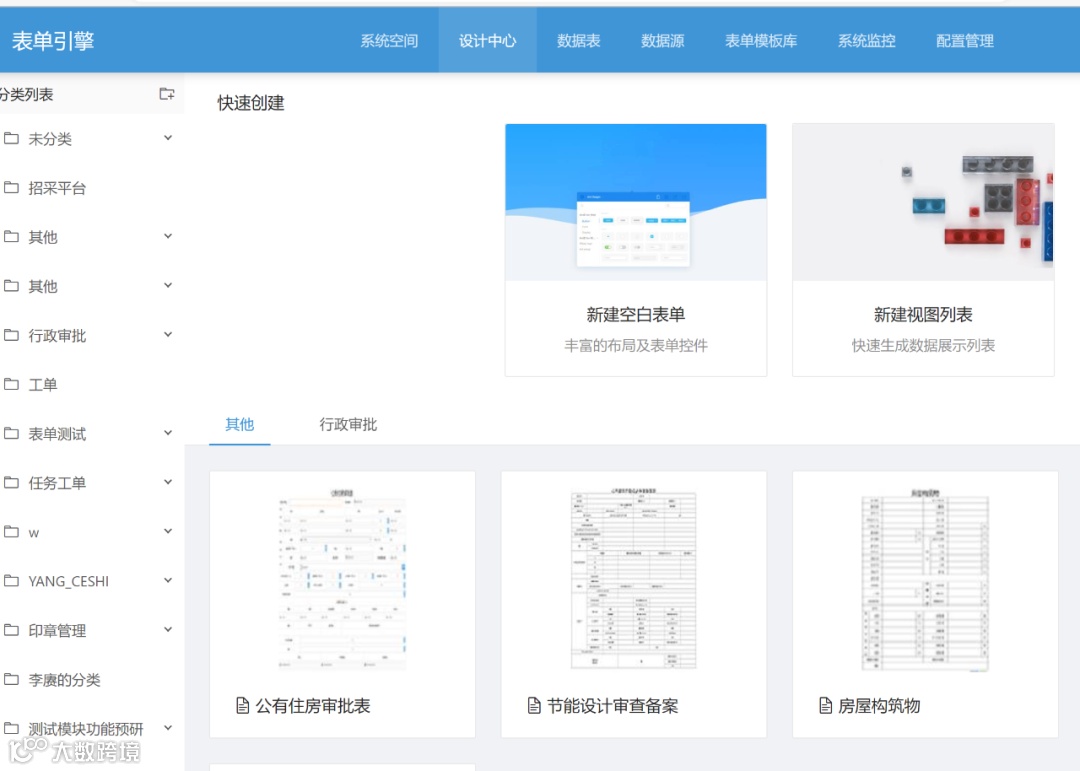
Task: Click the folder icon next to 招采平台
Action: click(x=11, y=187)
